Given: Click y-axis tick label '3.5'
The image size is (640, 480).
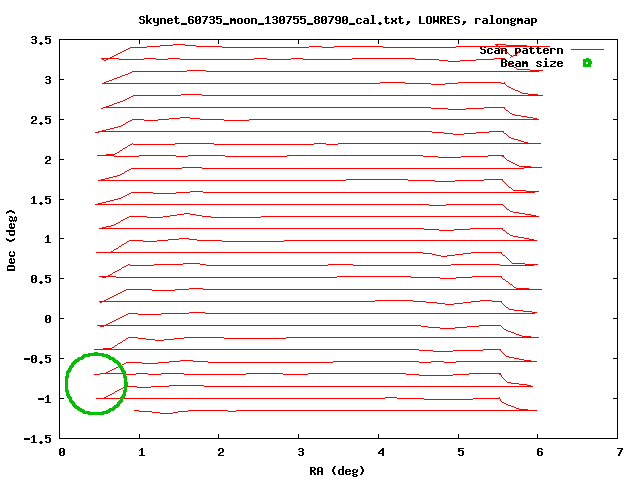Looking at the screenshot, I should pos(41,40).
